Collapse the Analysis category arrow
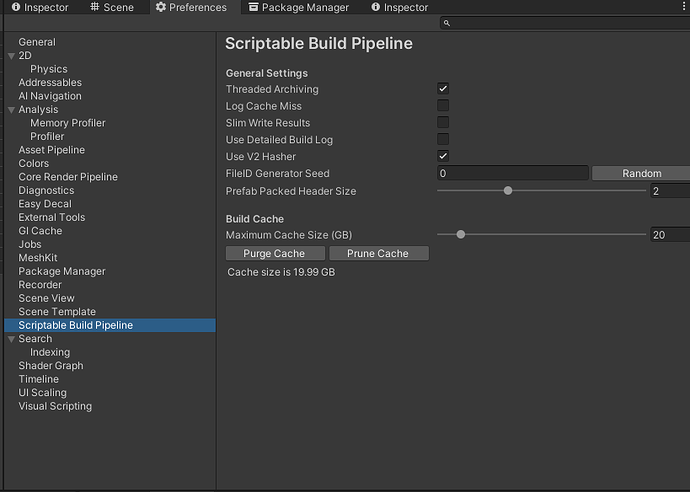The height and width of the screenshot is (492, 690). pyautogui.click(x=11, y=110)
